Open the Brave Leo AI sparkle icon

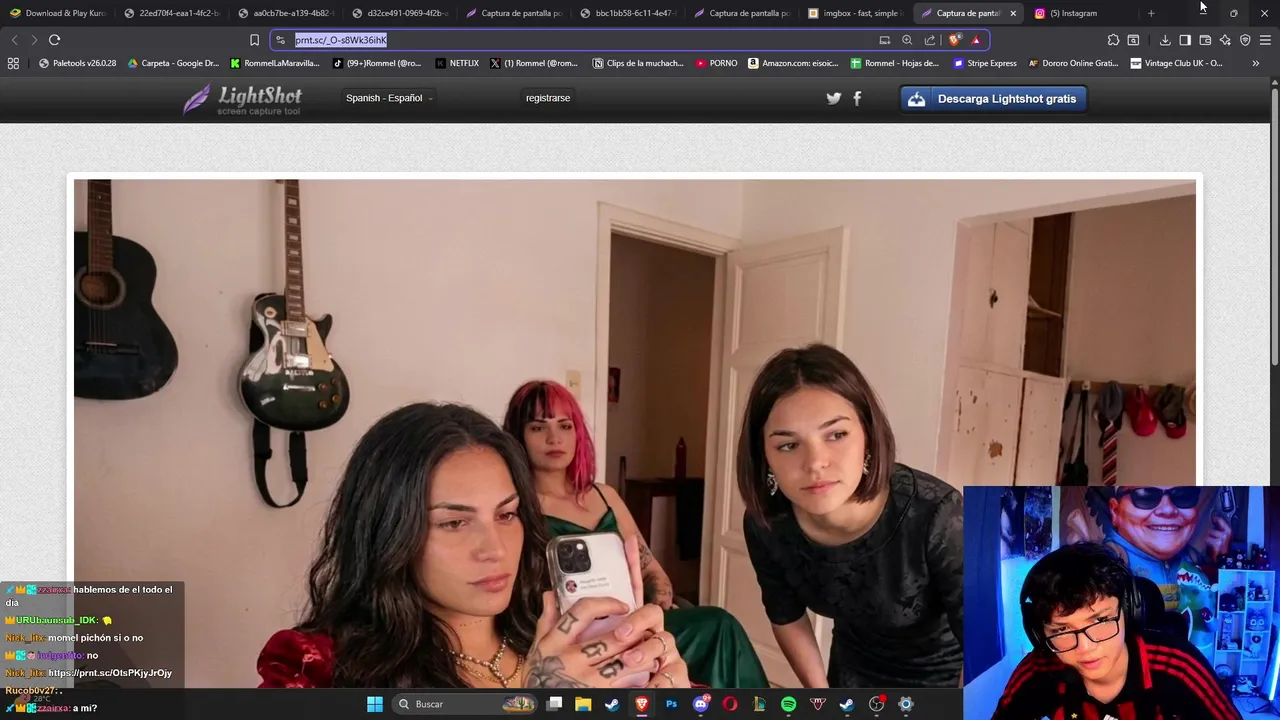pyautogui.click(x=1225, y=40)
